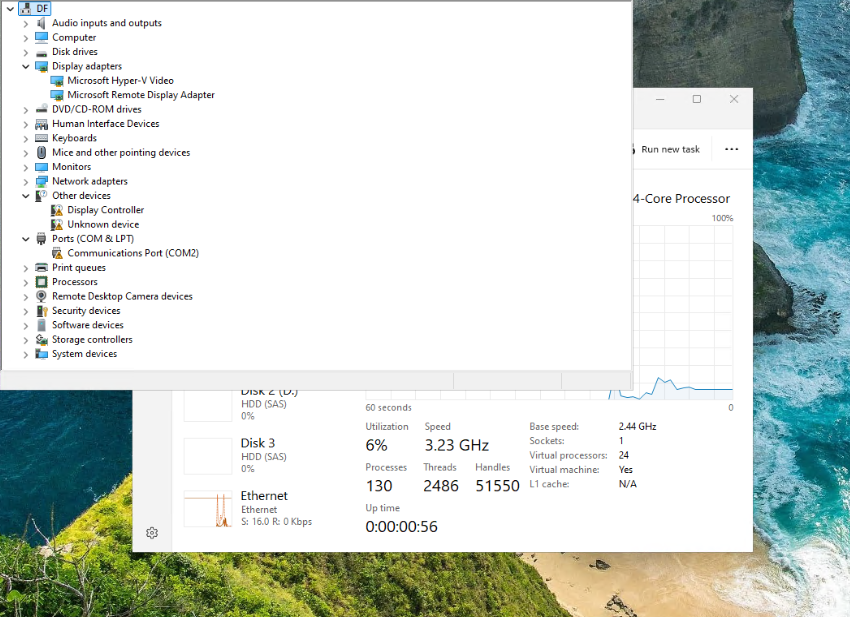Expand the System devices branch
The width and height of the screenshot is (850, 617).
coord(25,354)
